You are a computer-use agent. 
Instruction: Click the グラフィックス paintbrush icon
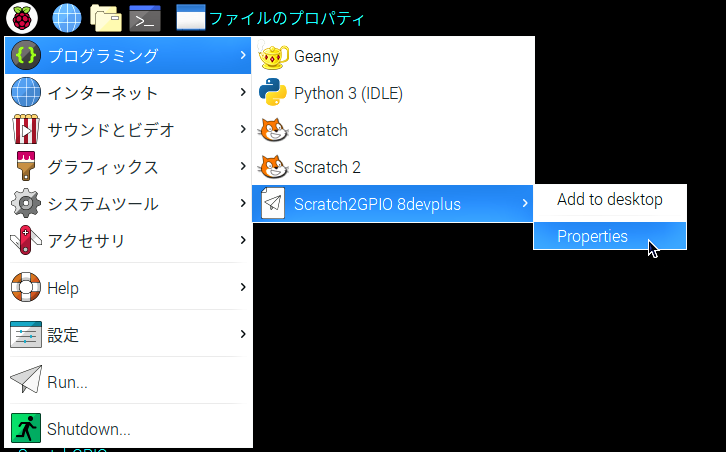26,166
